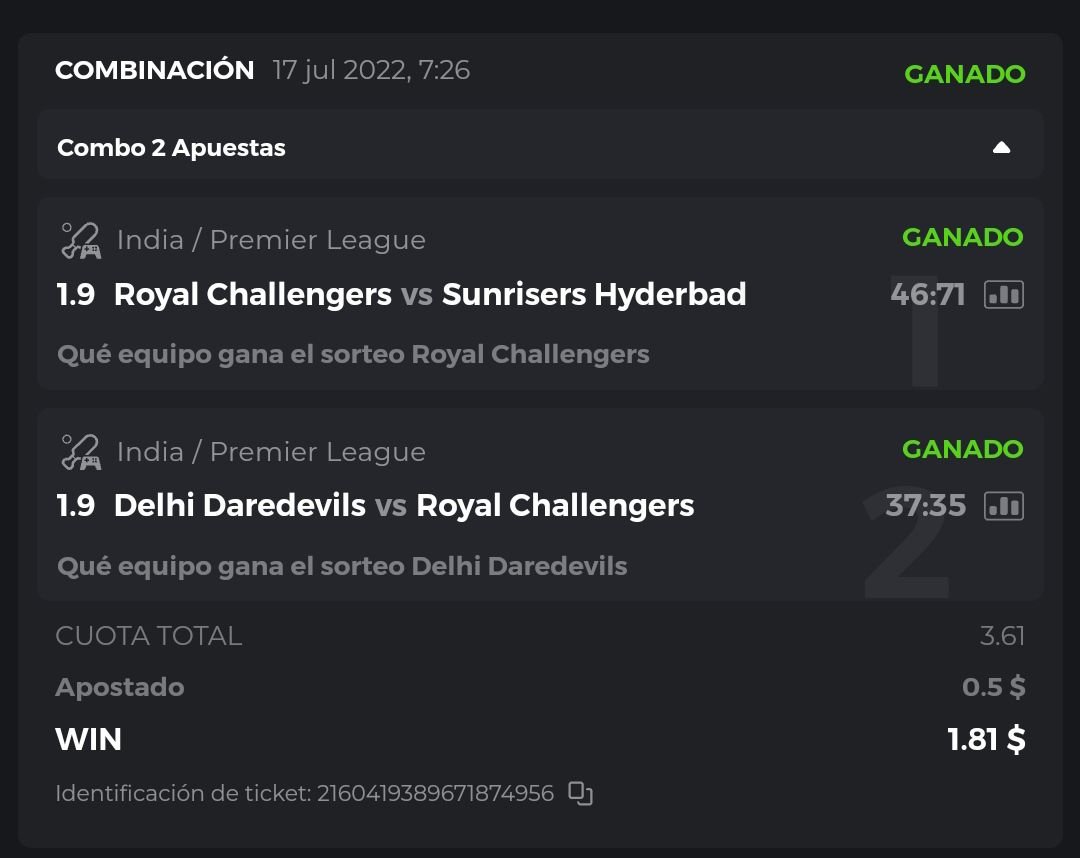This screenshot has height=858, width=1080.
Task: Open the Delhi Daredevils vs Royal Challengers match
Action: [404, 506]
